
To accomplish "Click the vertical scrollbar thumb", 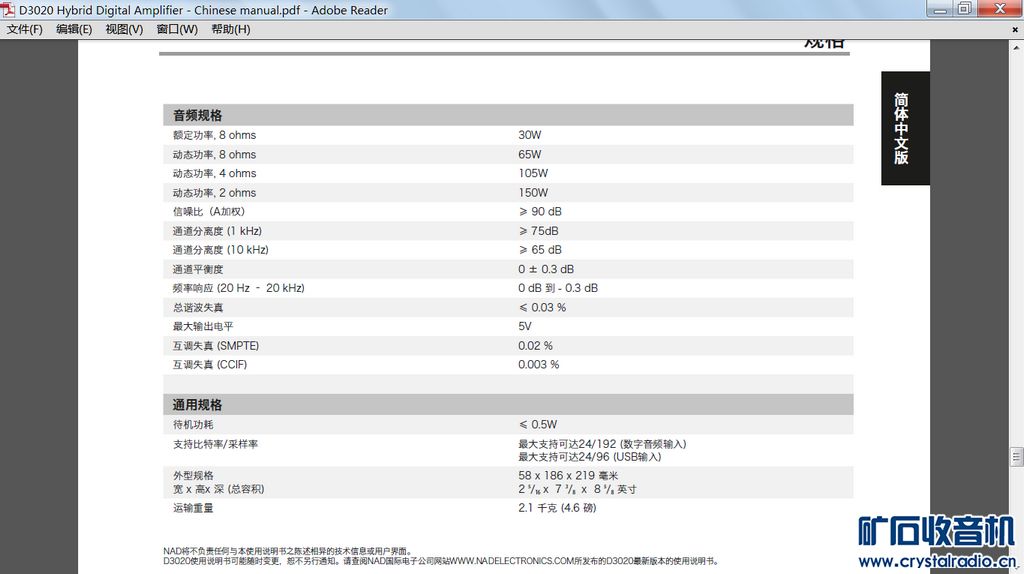I will (1016, 456).
